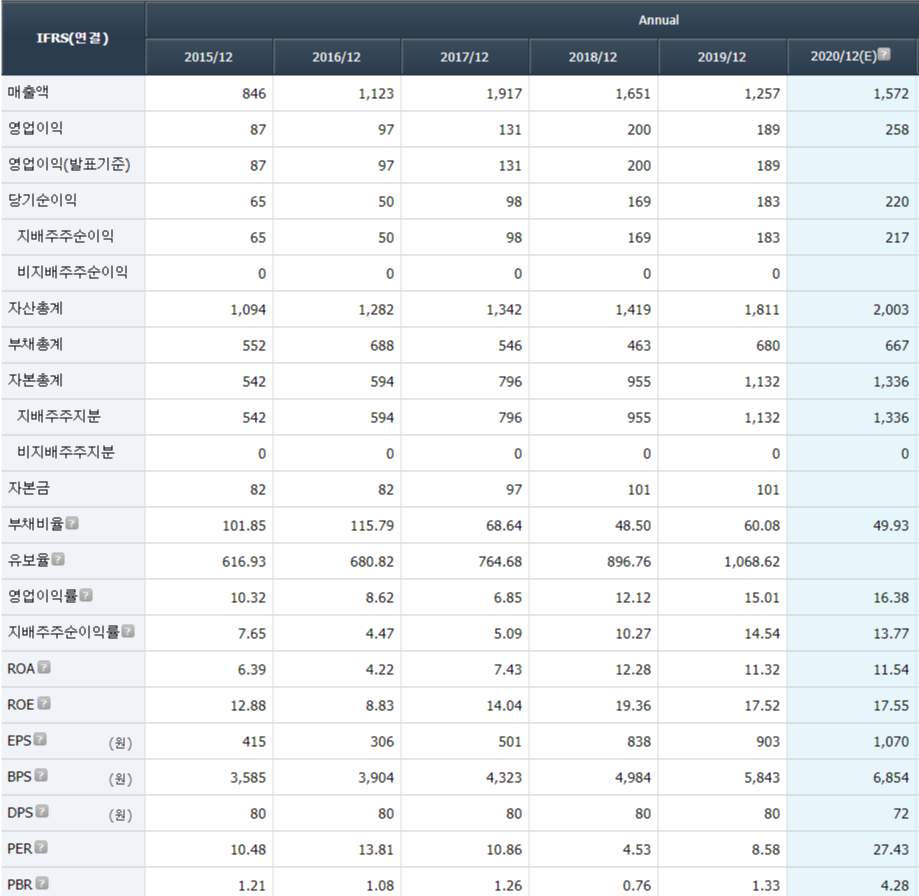Click the help icon beside 부채비율
919x896 pixels.
tap(72, 523)
